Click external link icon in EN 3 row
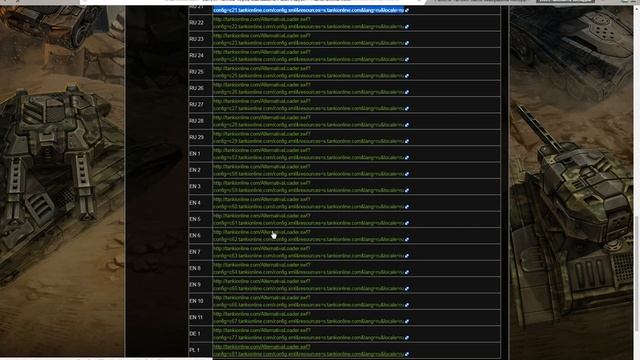640x360 pixels. click(x=407, y=190)
